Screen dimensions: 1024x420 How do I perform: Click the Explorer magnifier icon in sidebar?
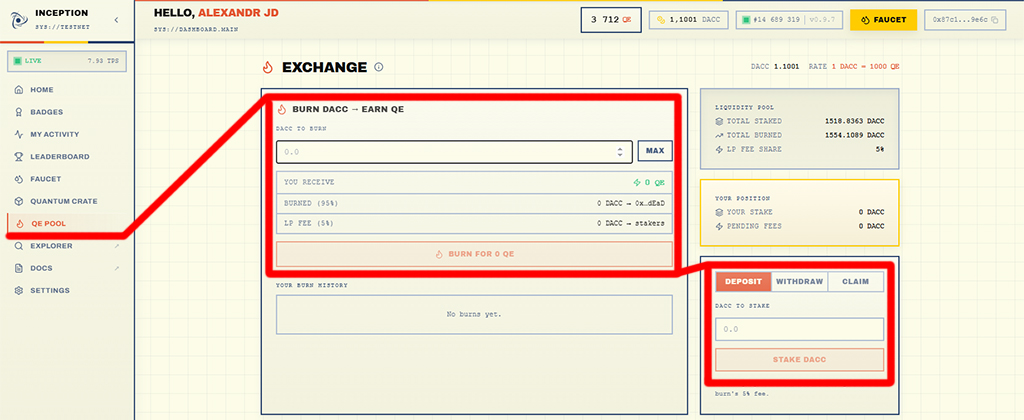(20, 245)
